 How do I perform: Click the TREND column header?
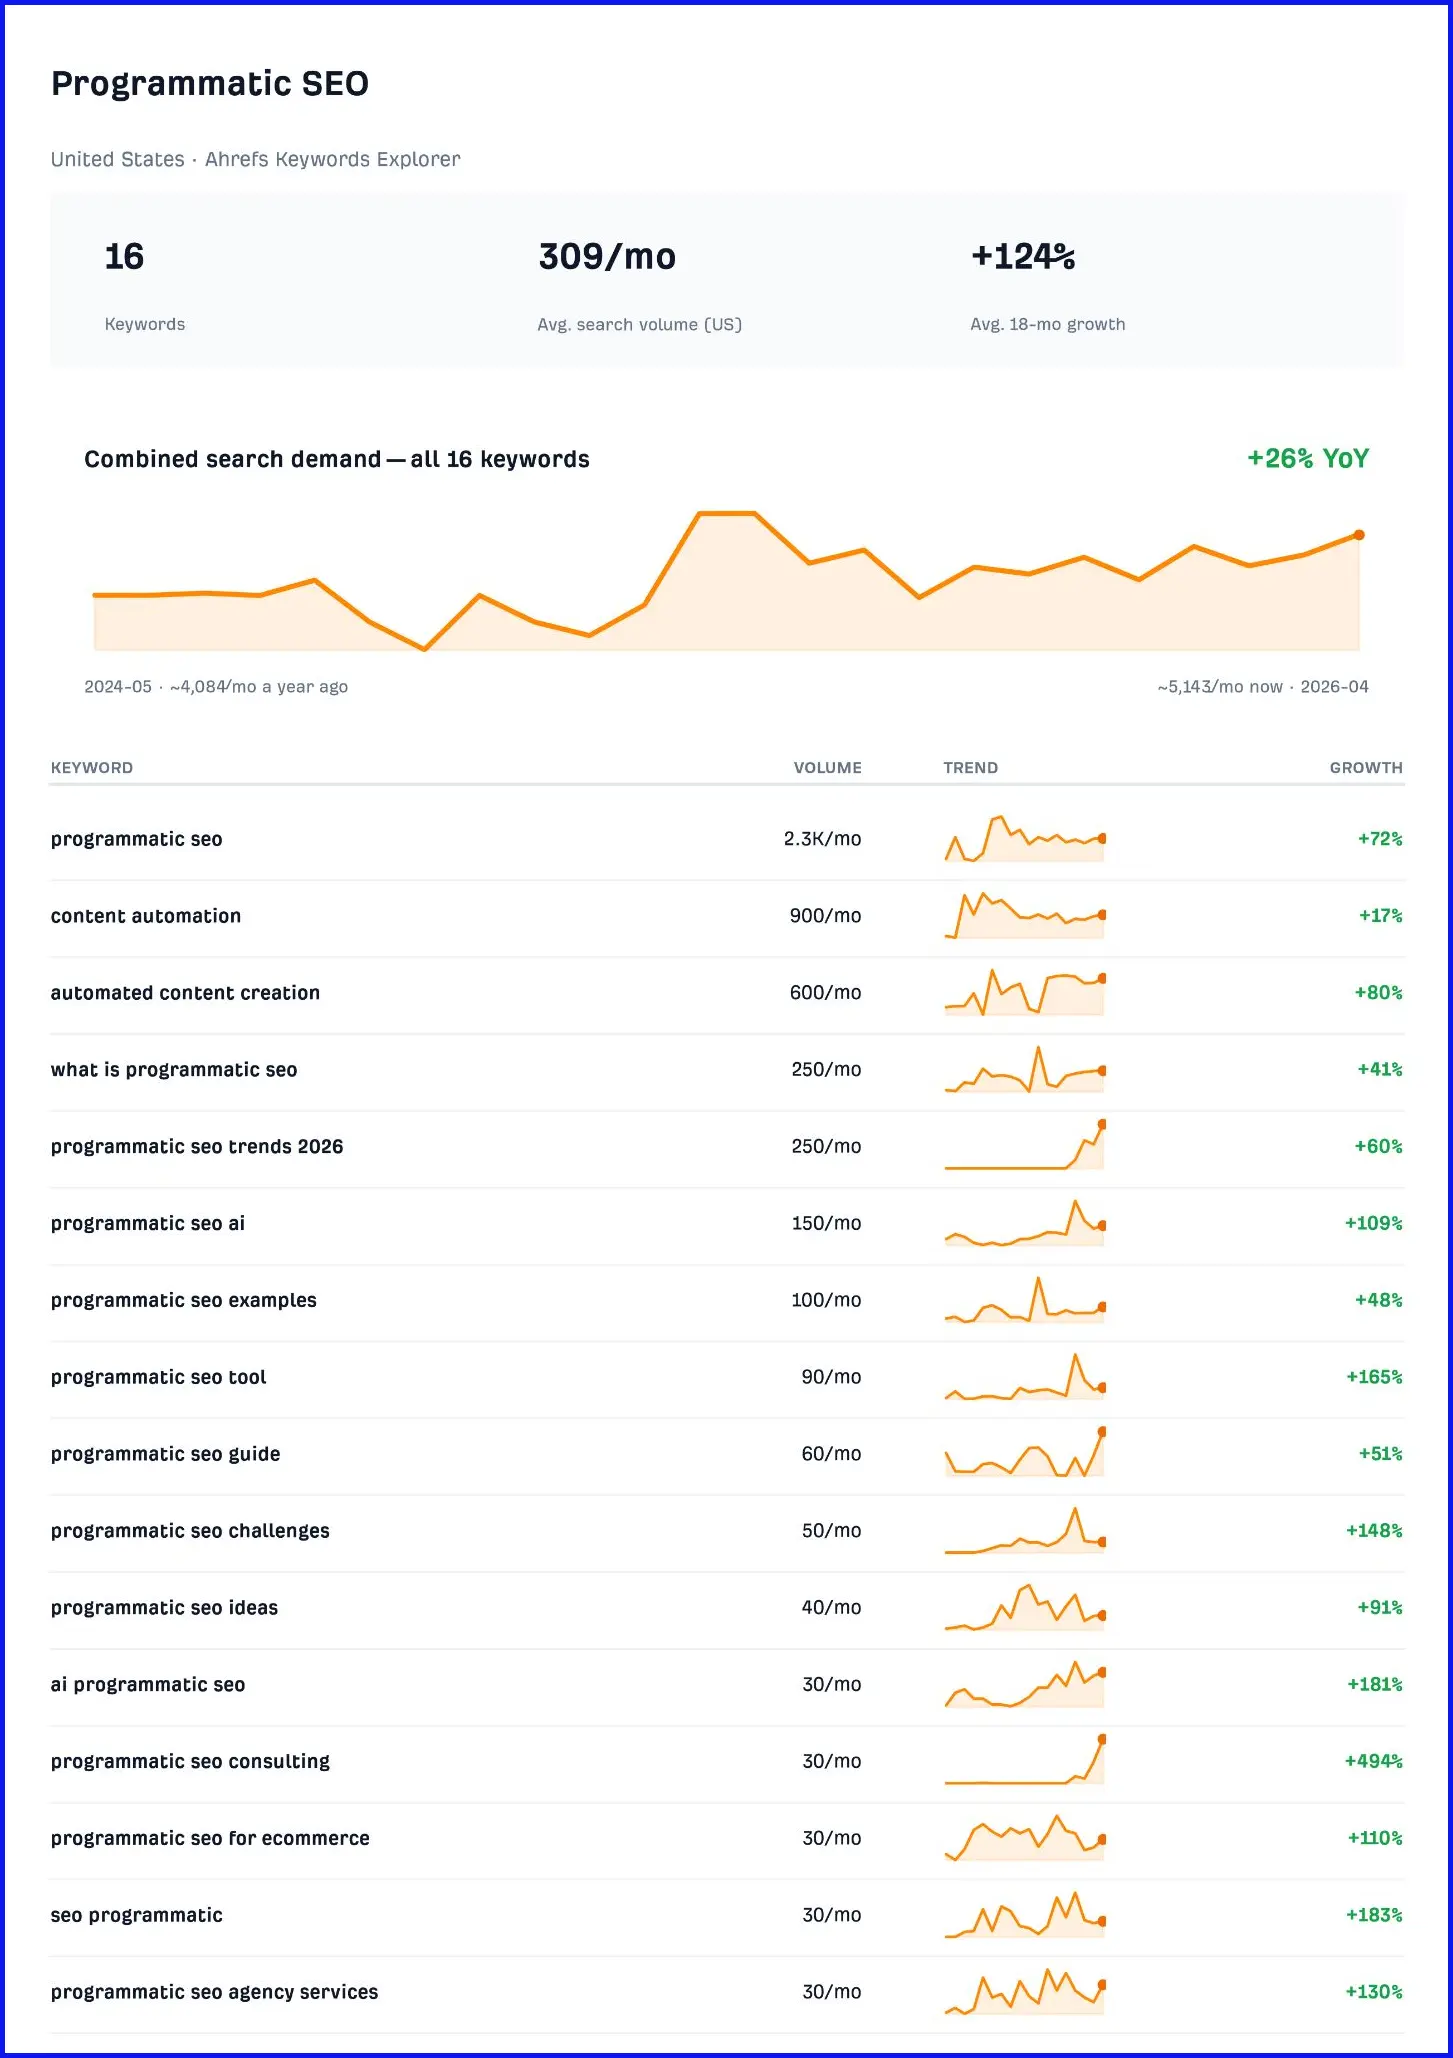(x=971, y=768)
